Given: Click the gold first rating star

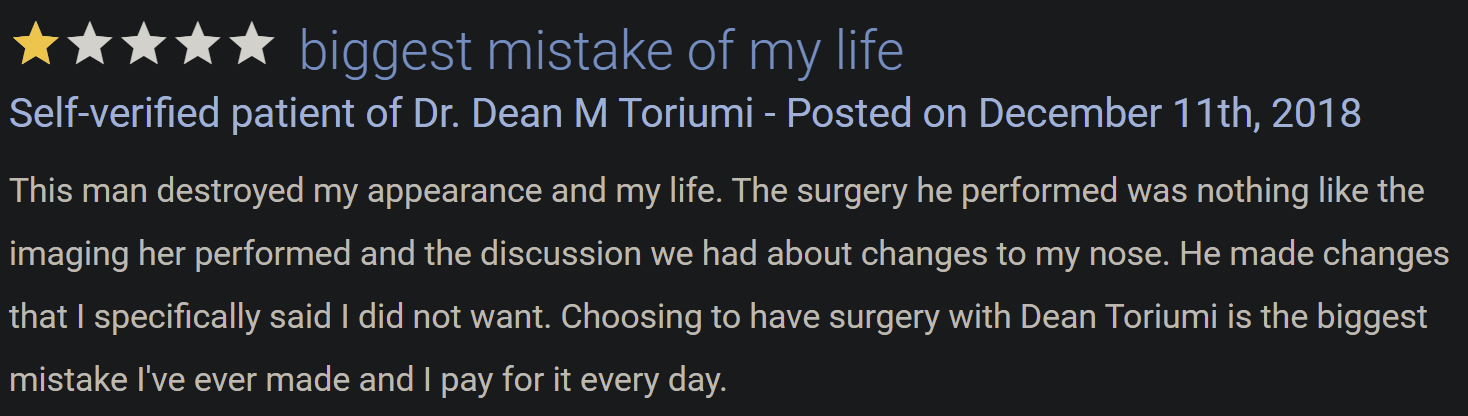Looking at the screenshot, I should click(x=35, y=45).
